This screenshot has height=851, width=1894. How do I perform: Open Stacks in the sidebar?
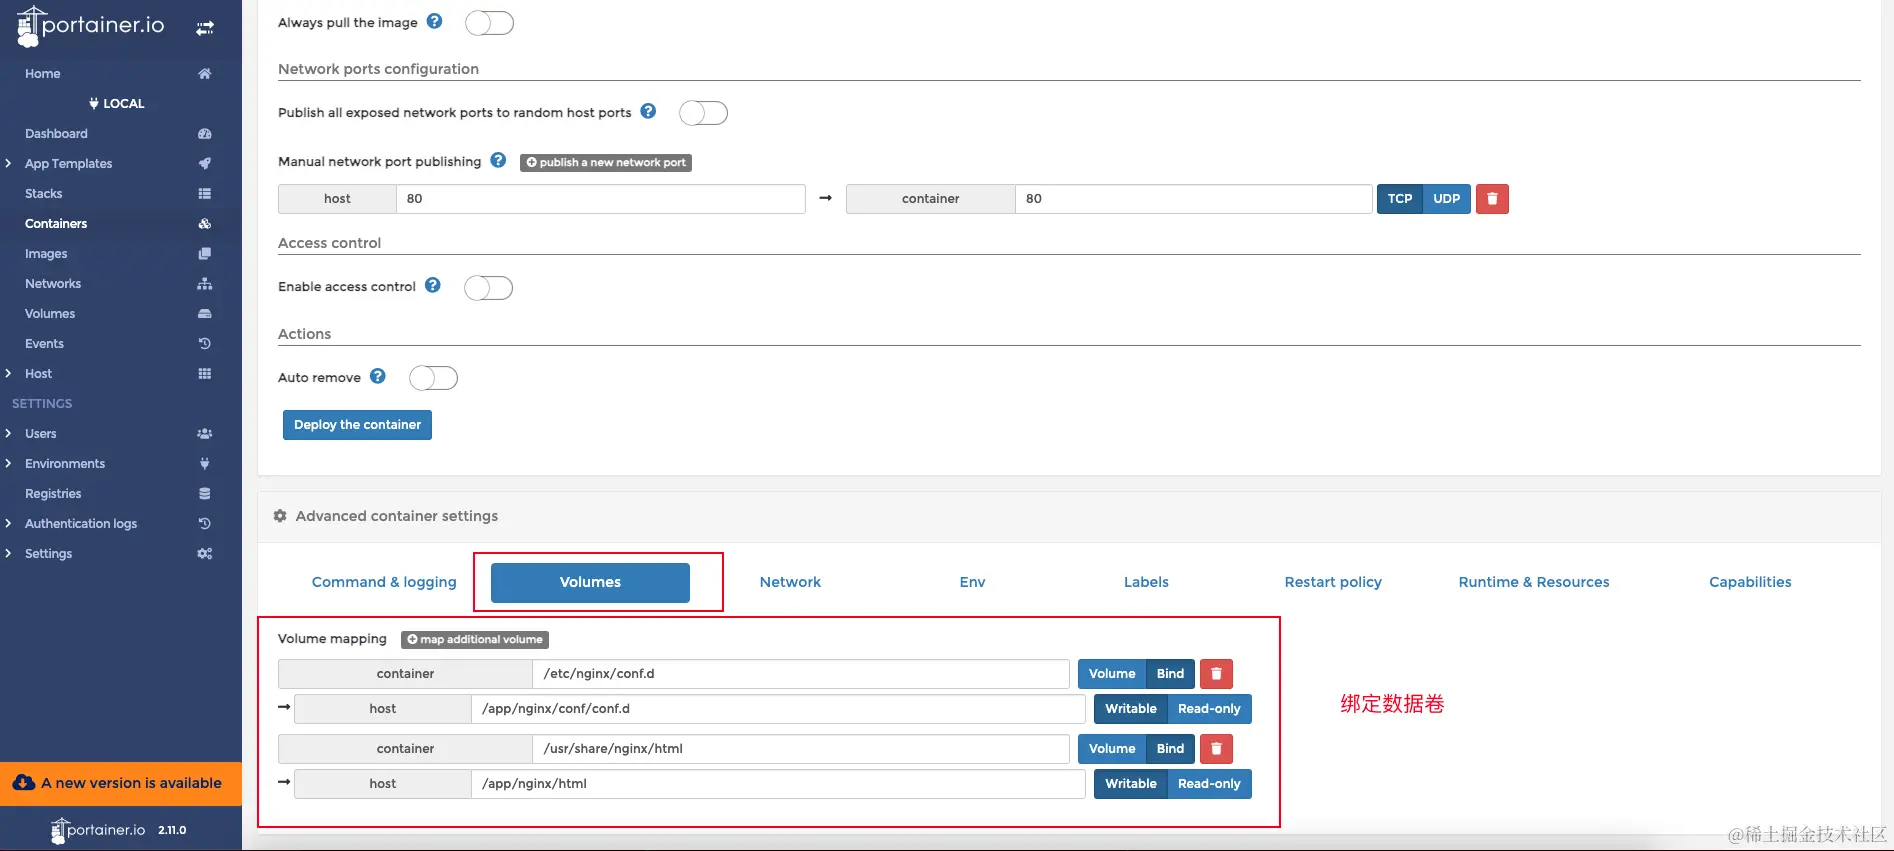44,194
